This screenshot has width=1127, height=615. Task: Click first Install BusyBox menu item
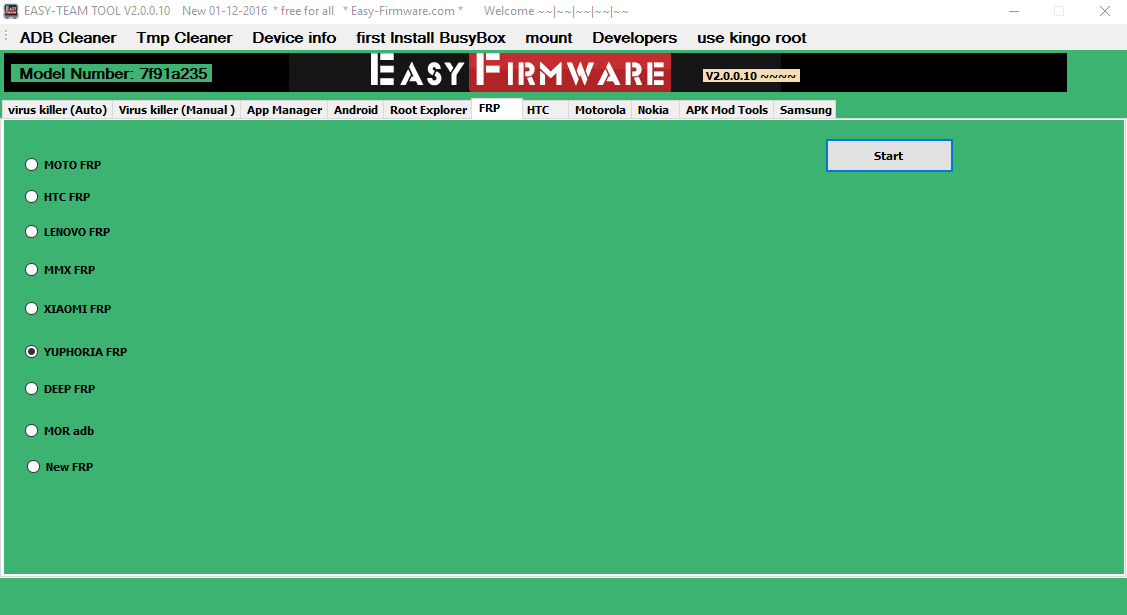431,37
